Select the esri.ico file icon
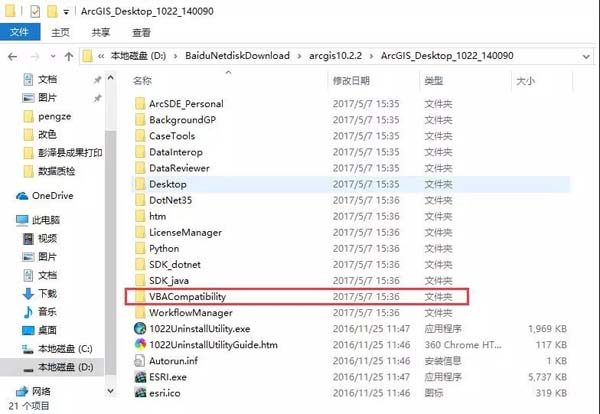This screenshot has width=600, height=414. tap(140, 393)
